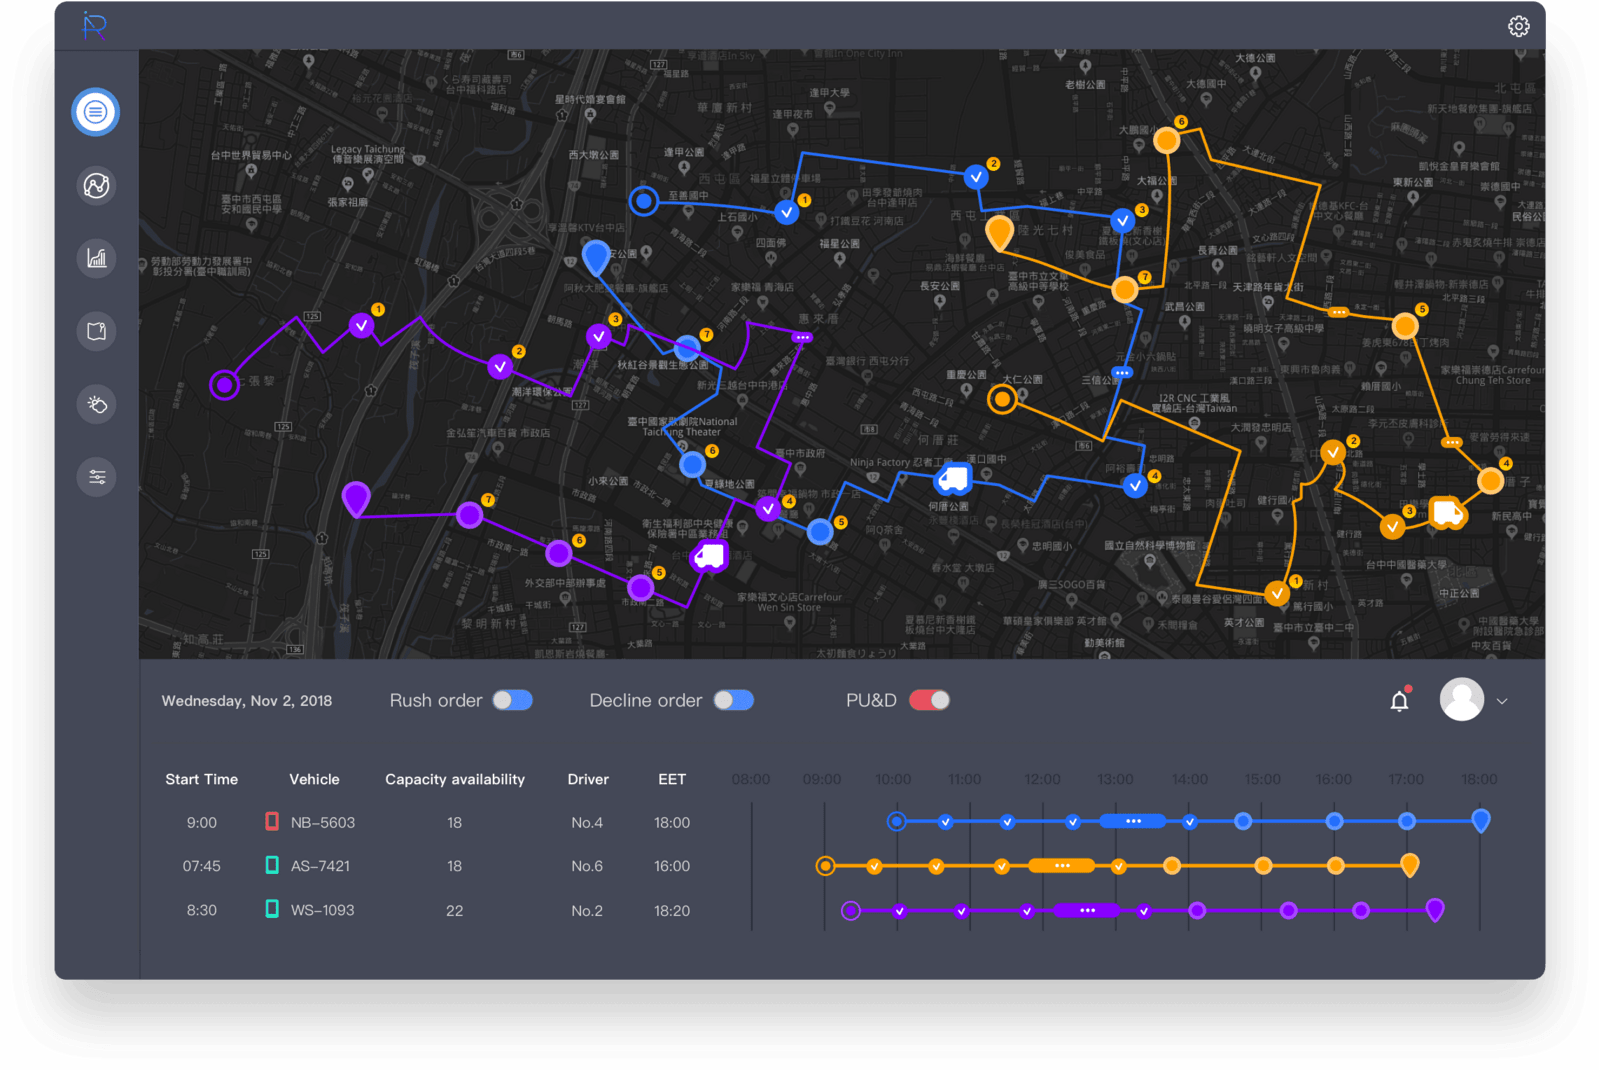Image resolution: width=1599 pixels, height=1070 pixels.
Task: Turn on the Decline order switch
Action: click(x=733, y=701)
